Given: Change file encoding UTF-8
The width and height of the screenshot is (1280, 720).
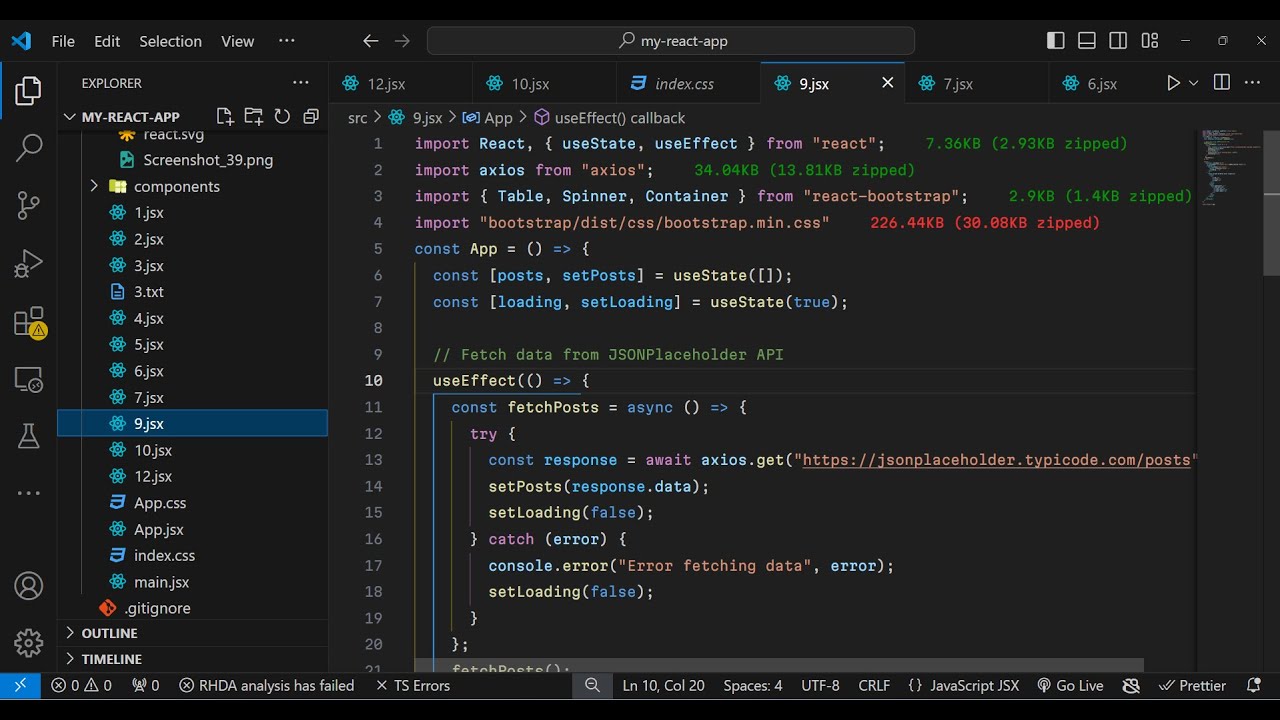Looking at the screenshot, I should pos(820,685).
